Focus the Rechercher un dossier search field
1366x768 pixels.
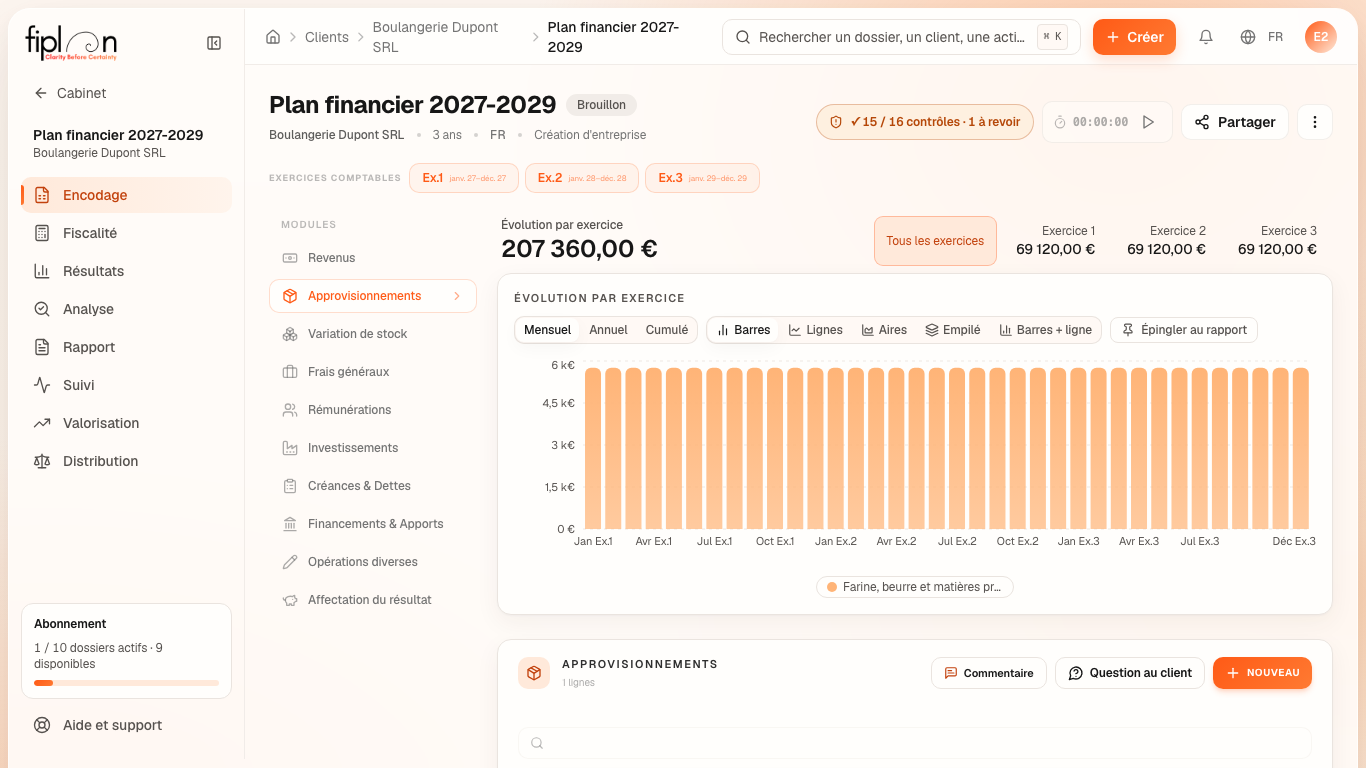click(x=901, y=37)
